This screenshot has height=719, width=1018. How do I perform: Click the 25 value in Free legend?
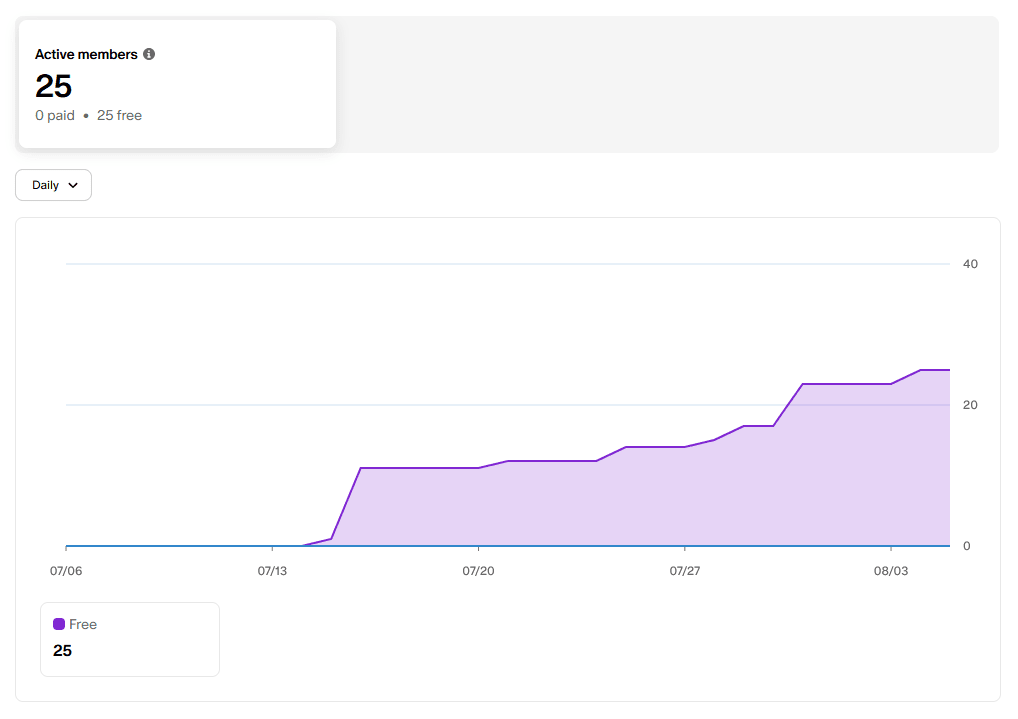click(62, 651)
